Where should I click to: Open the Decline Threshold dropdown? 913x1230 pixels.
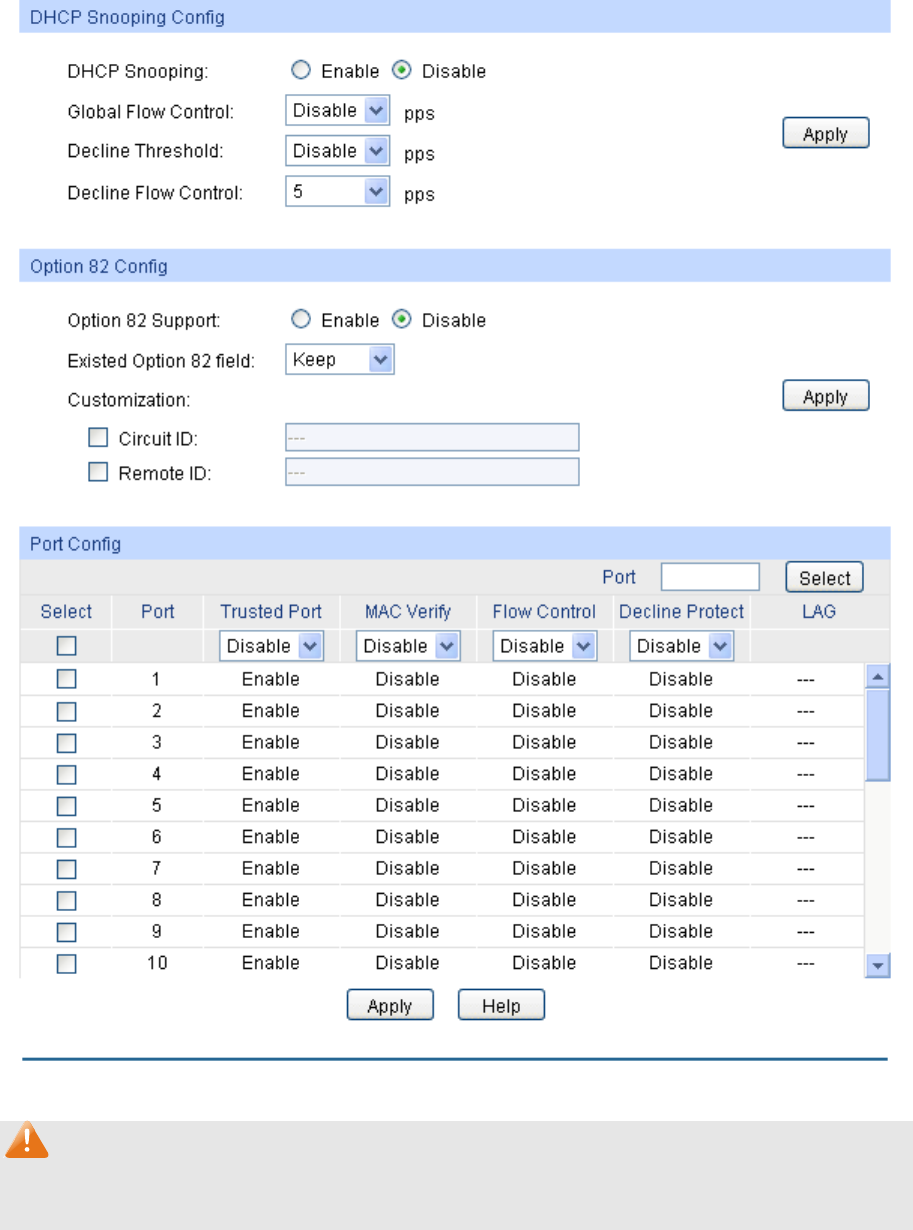click(x=338, y=151)
